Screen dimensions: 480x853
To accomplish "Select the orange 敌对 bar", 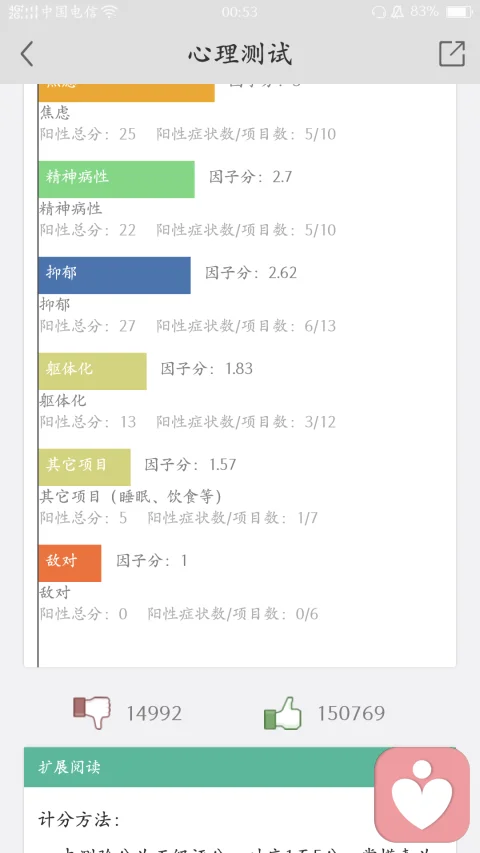I will (x=70, y=563).
